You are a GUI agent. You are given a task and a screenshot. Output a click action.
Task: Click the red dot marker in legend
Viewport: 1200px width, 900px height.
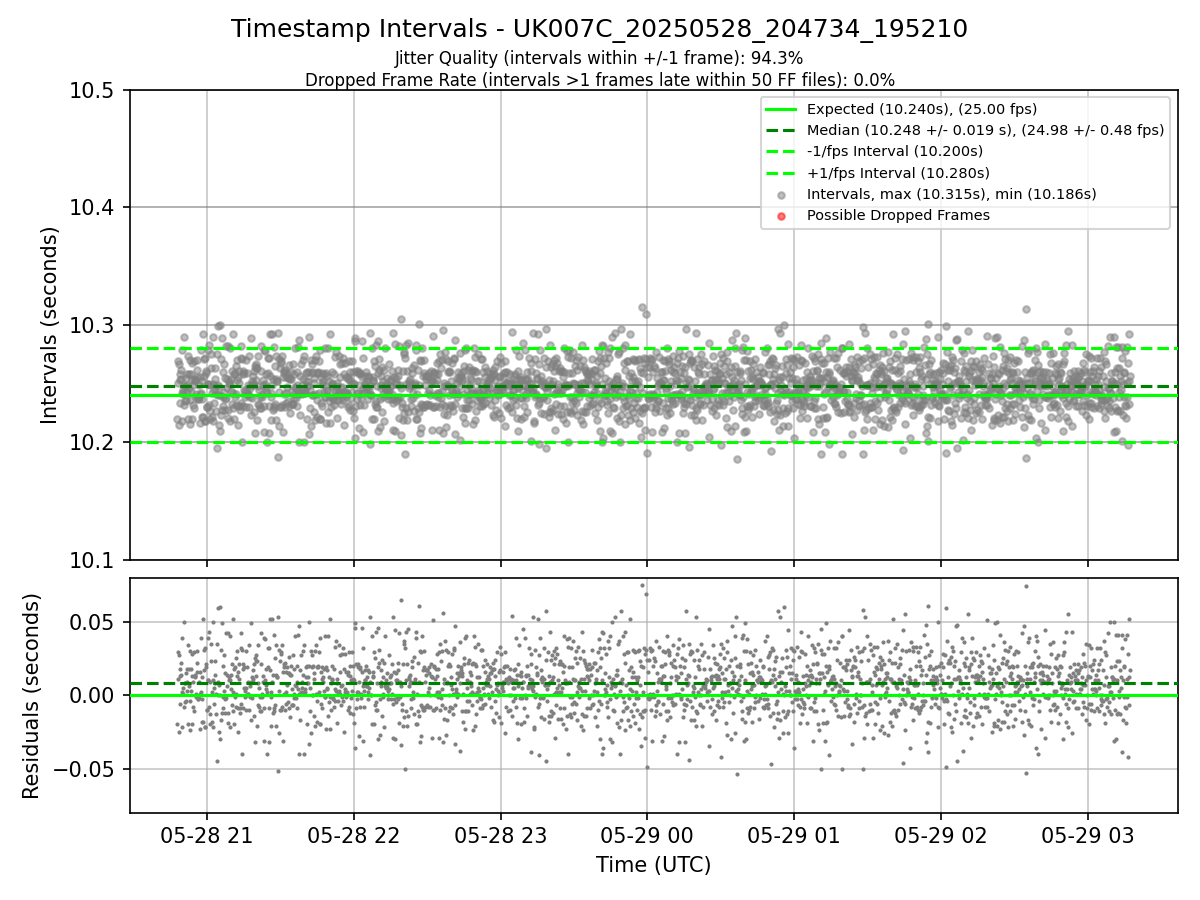[x=782, y=215]
